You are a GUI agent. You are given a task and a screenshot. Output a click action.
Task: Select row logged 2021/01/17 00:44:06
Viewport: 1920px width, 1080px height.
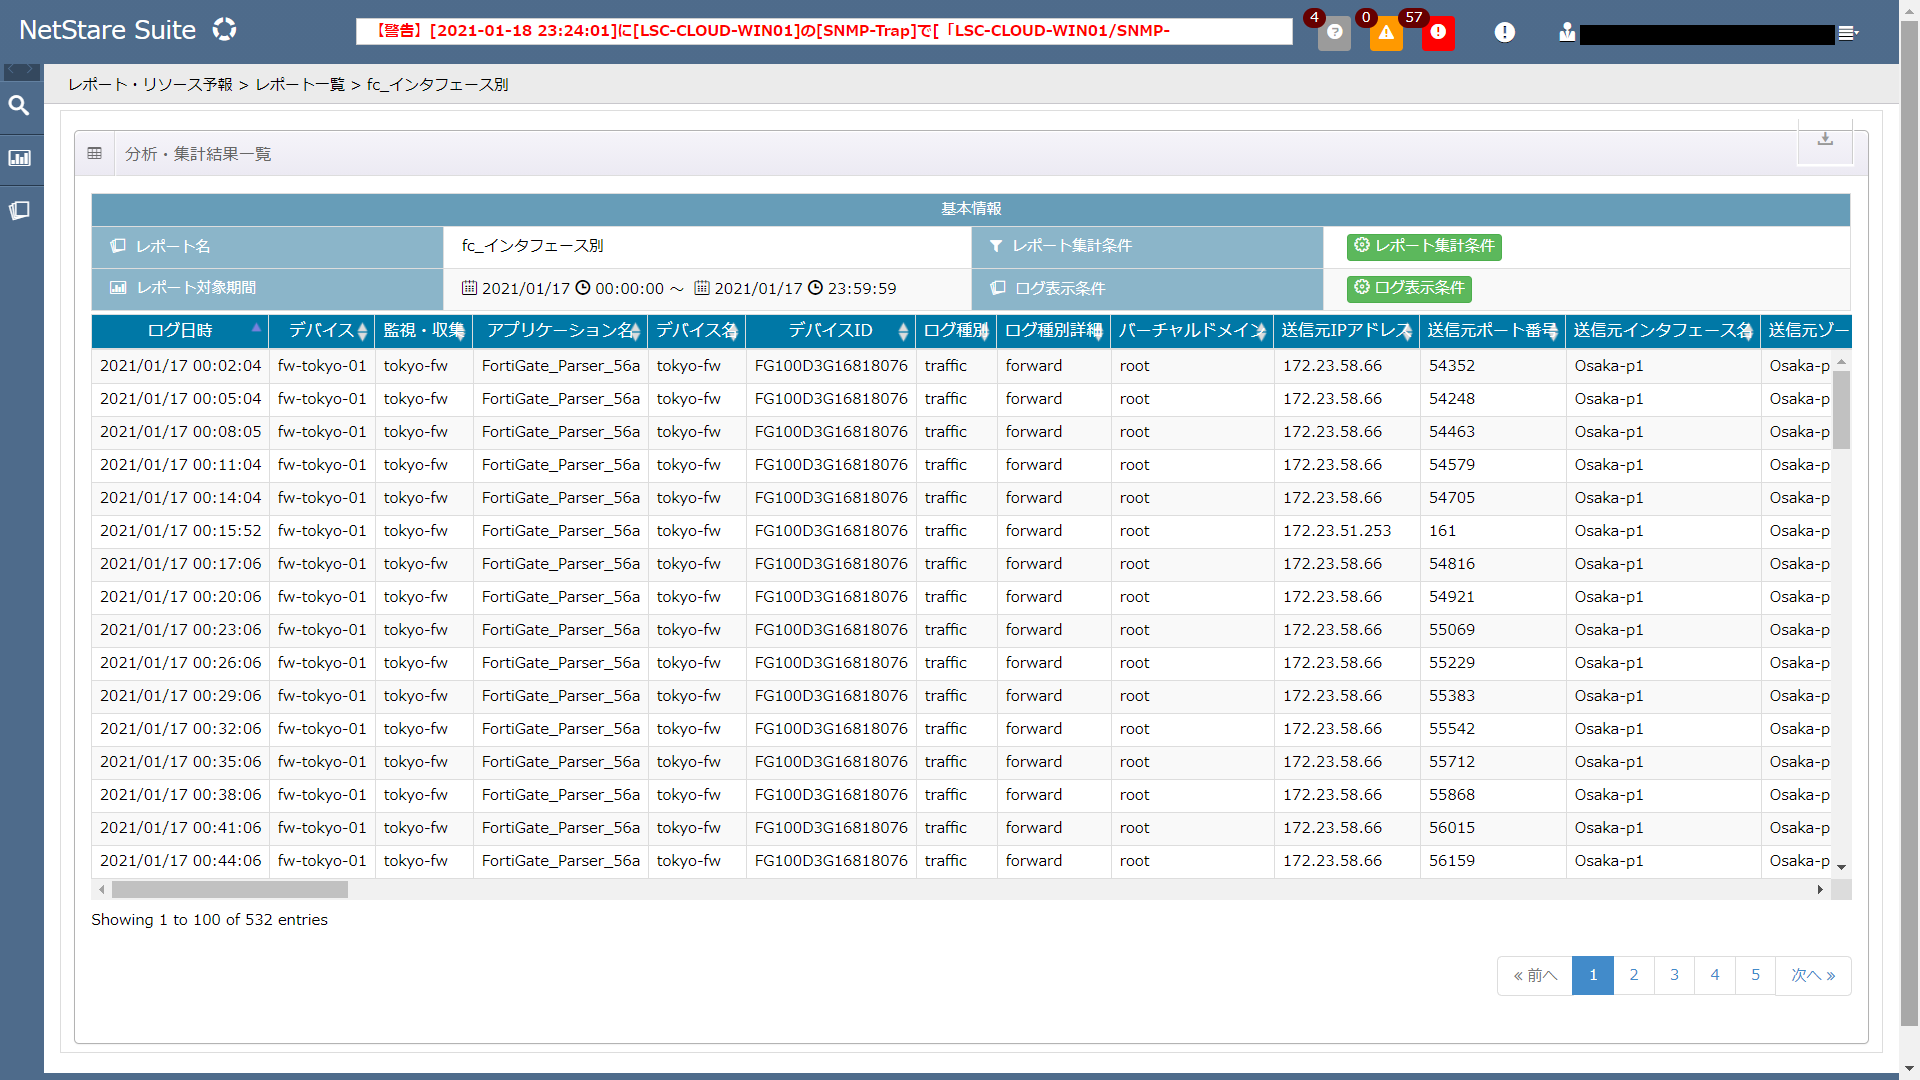point(961,861)
